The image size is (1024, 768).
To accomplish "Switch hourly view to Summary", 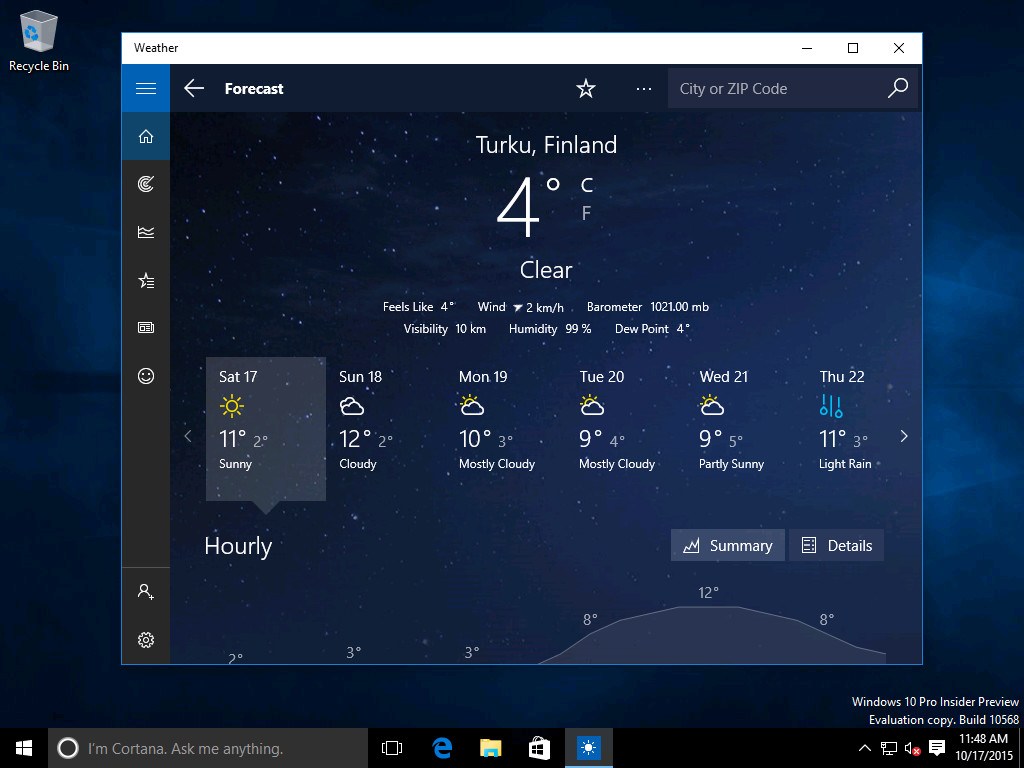I will tap(727, 546).
